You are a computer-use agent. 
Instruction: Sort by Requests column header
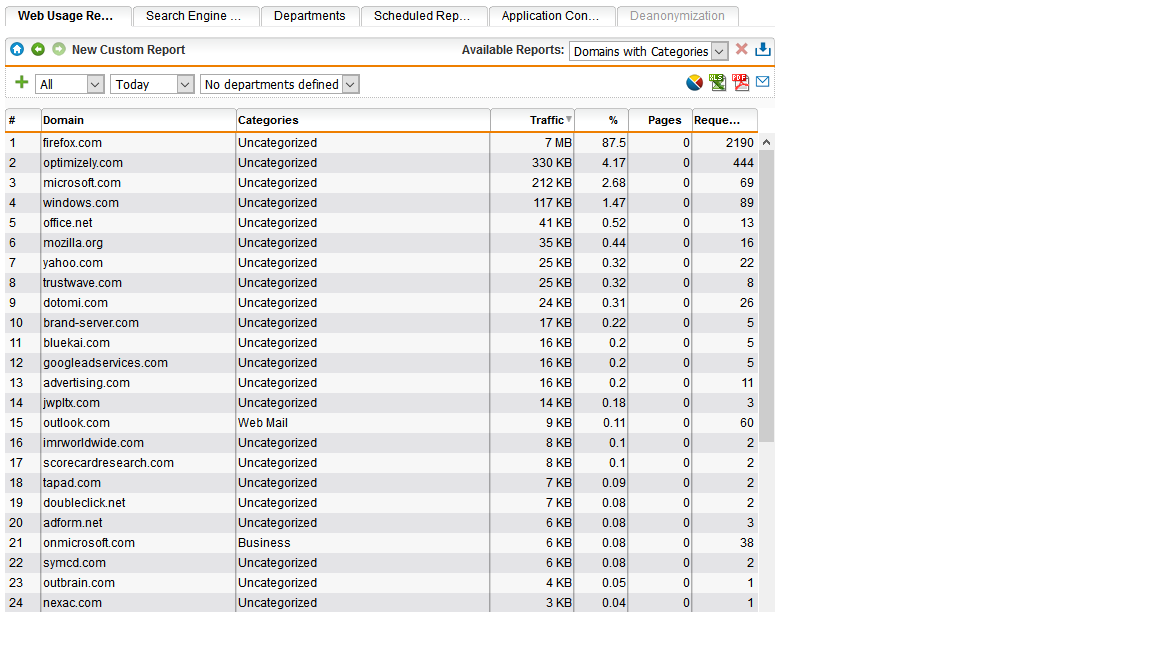(x=724, y=120)
